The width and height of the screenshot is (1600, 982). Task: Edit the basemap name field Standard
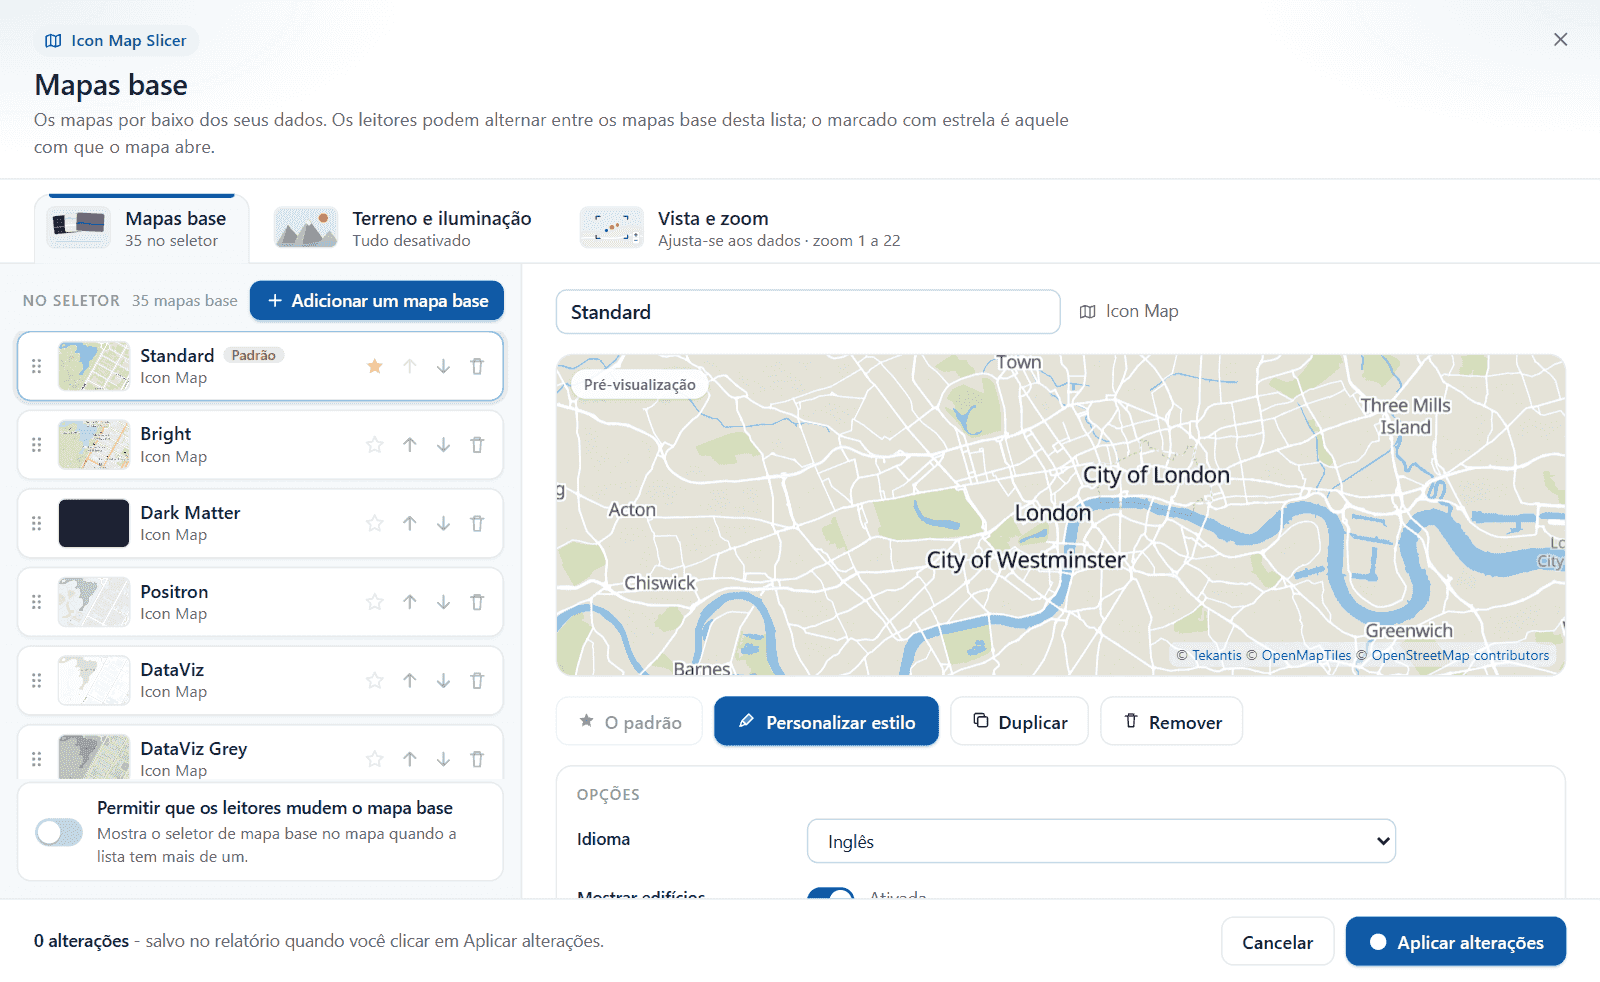pos(808,312)
